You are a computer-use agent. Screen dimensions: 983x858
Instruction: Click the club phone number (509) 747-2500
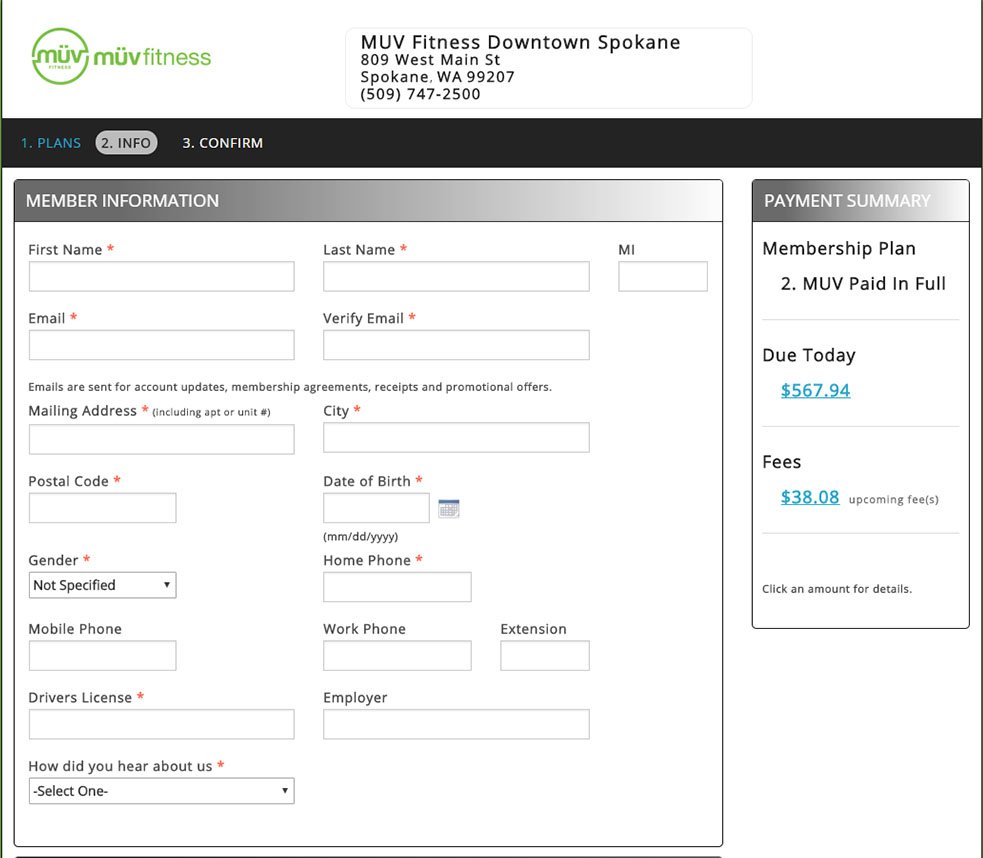(420, 94)
